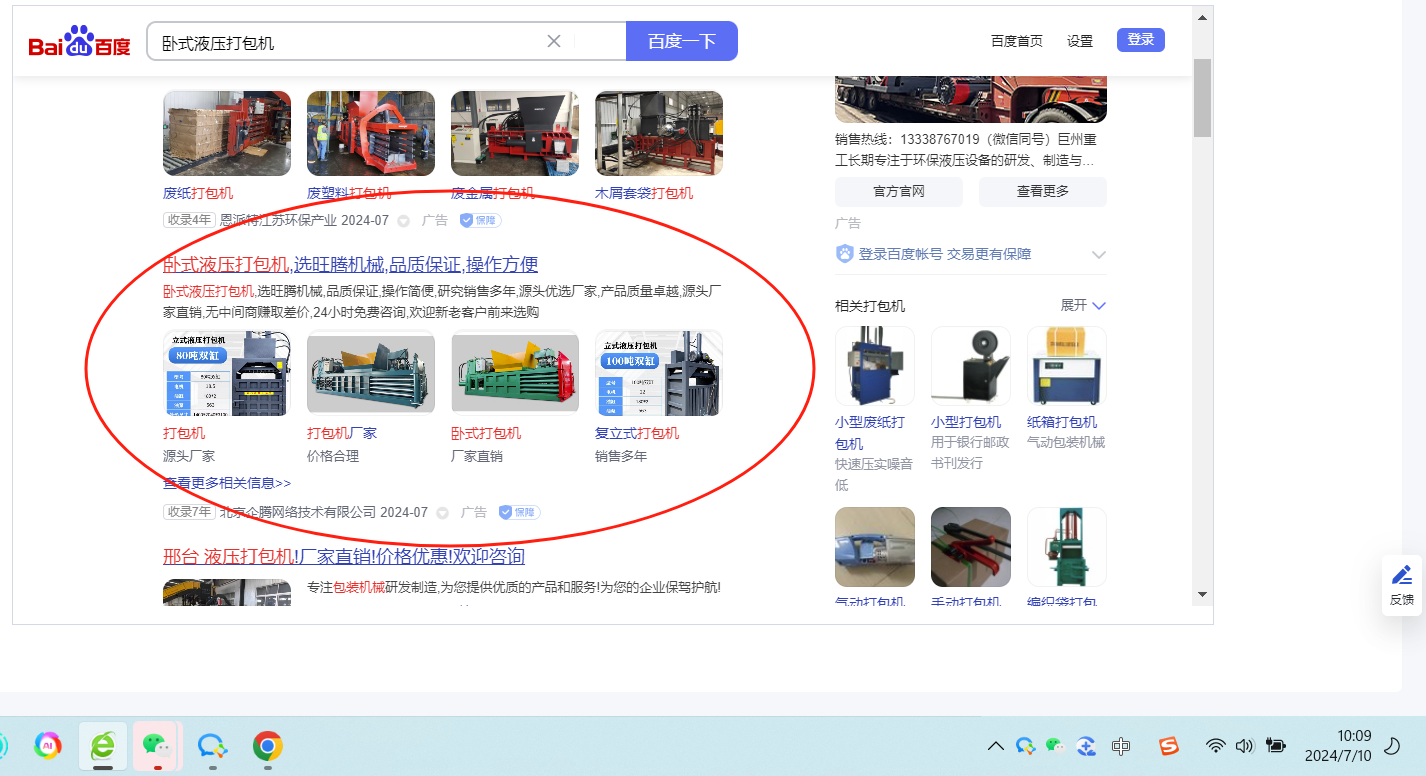Image resolution: width=1426 pixels, height=776 pixels.
Task: Click the 百度一下 search button
Action: (x=682, y=41)
